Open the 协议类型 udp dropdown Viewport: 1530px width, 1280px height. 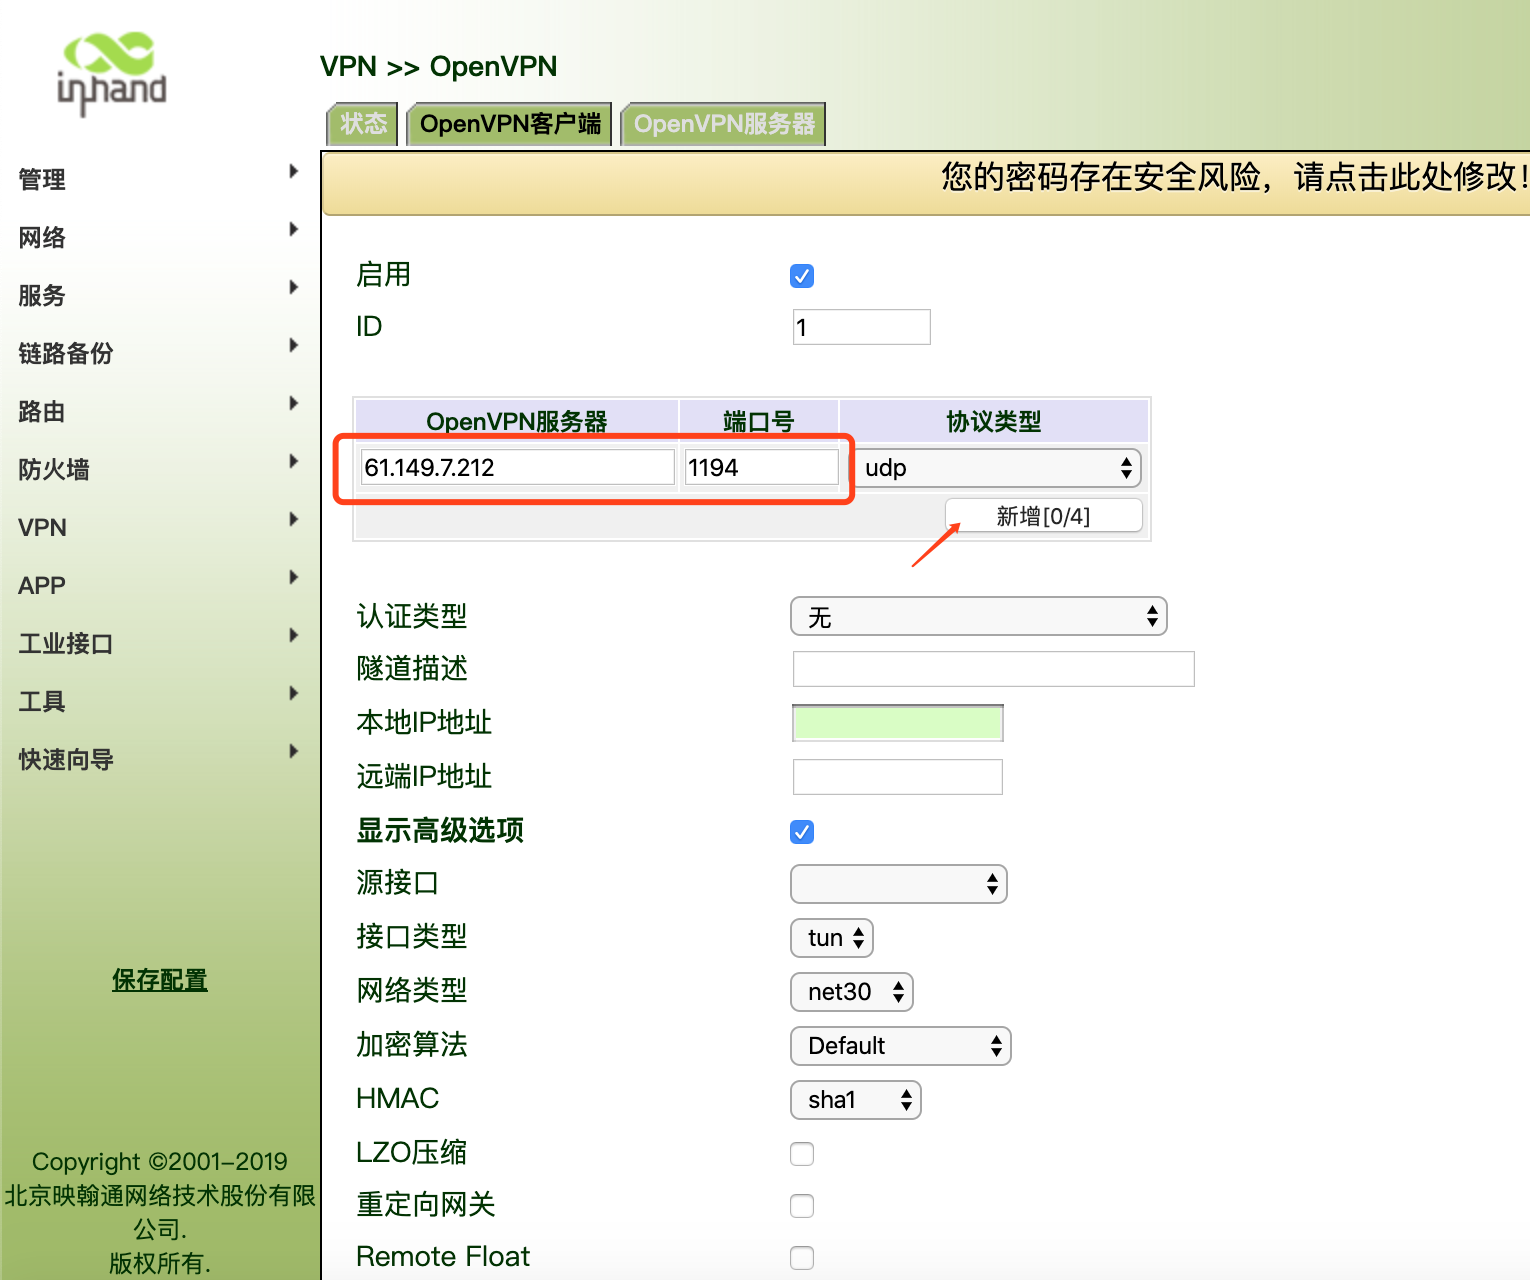pyautogui.click(x=998, y=468)
